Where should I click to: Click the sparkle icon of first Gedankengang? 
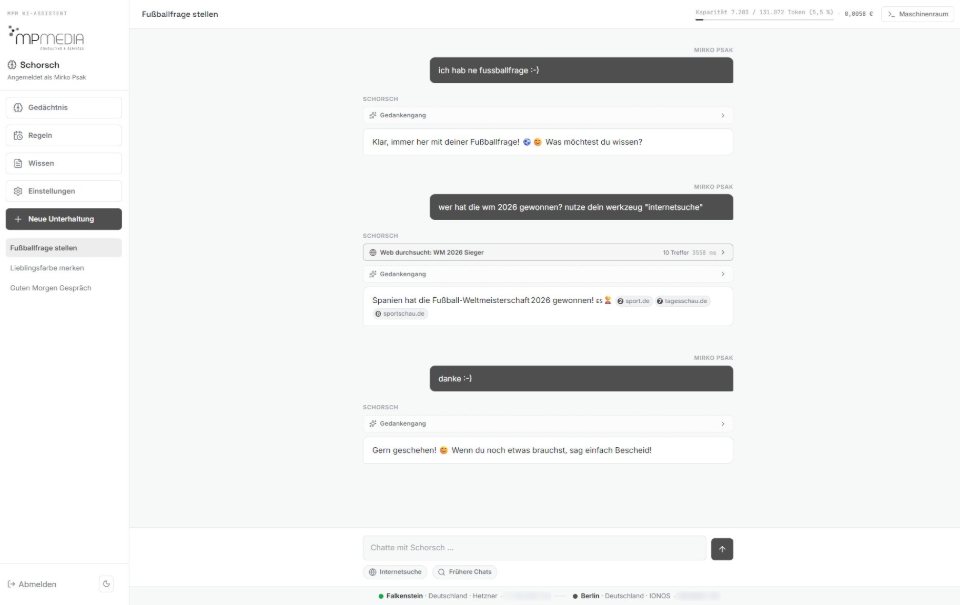coord(373,115)
